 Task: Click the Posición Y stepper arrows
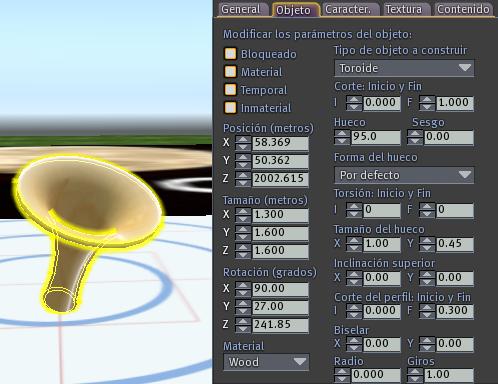(x=243, y=161)
